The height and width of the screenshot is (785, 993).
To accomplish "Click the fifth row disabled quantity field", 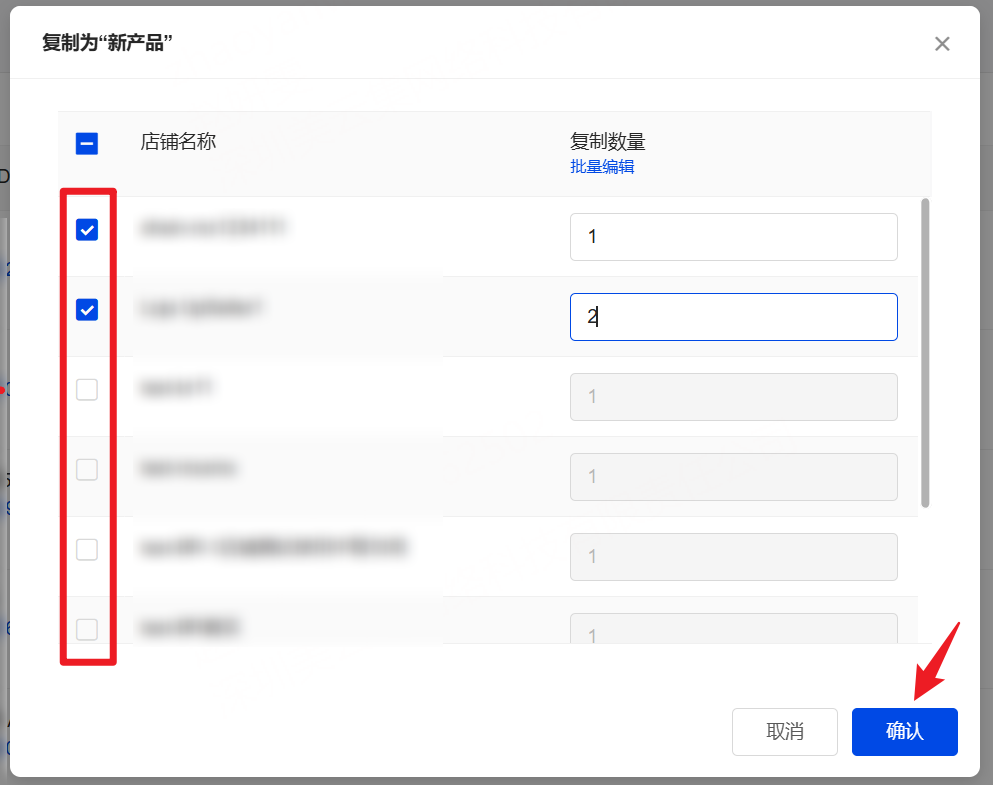I will (733, 557).
